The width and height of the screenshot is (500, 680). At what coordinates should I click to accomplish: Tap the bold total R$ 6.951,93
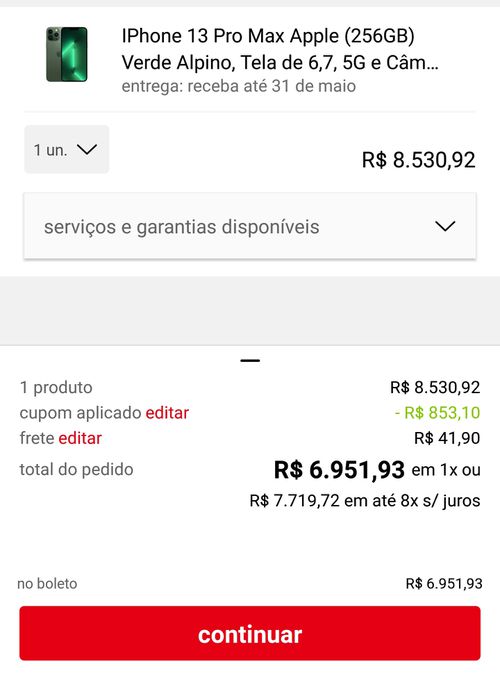click(339, 470)
